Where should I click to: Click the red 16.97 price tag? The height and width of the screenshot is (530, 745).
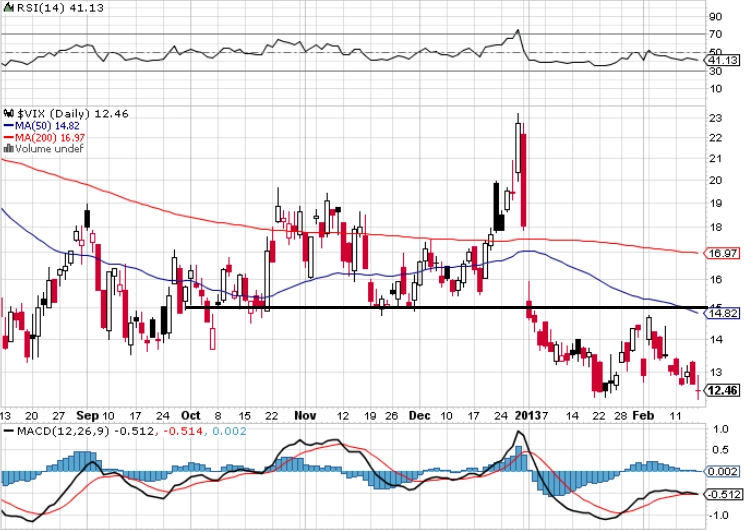pyautogui.click(x=722, y=253)
